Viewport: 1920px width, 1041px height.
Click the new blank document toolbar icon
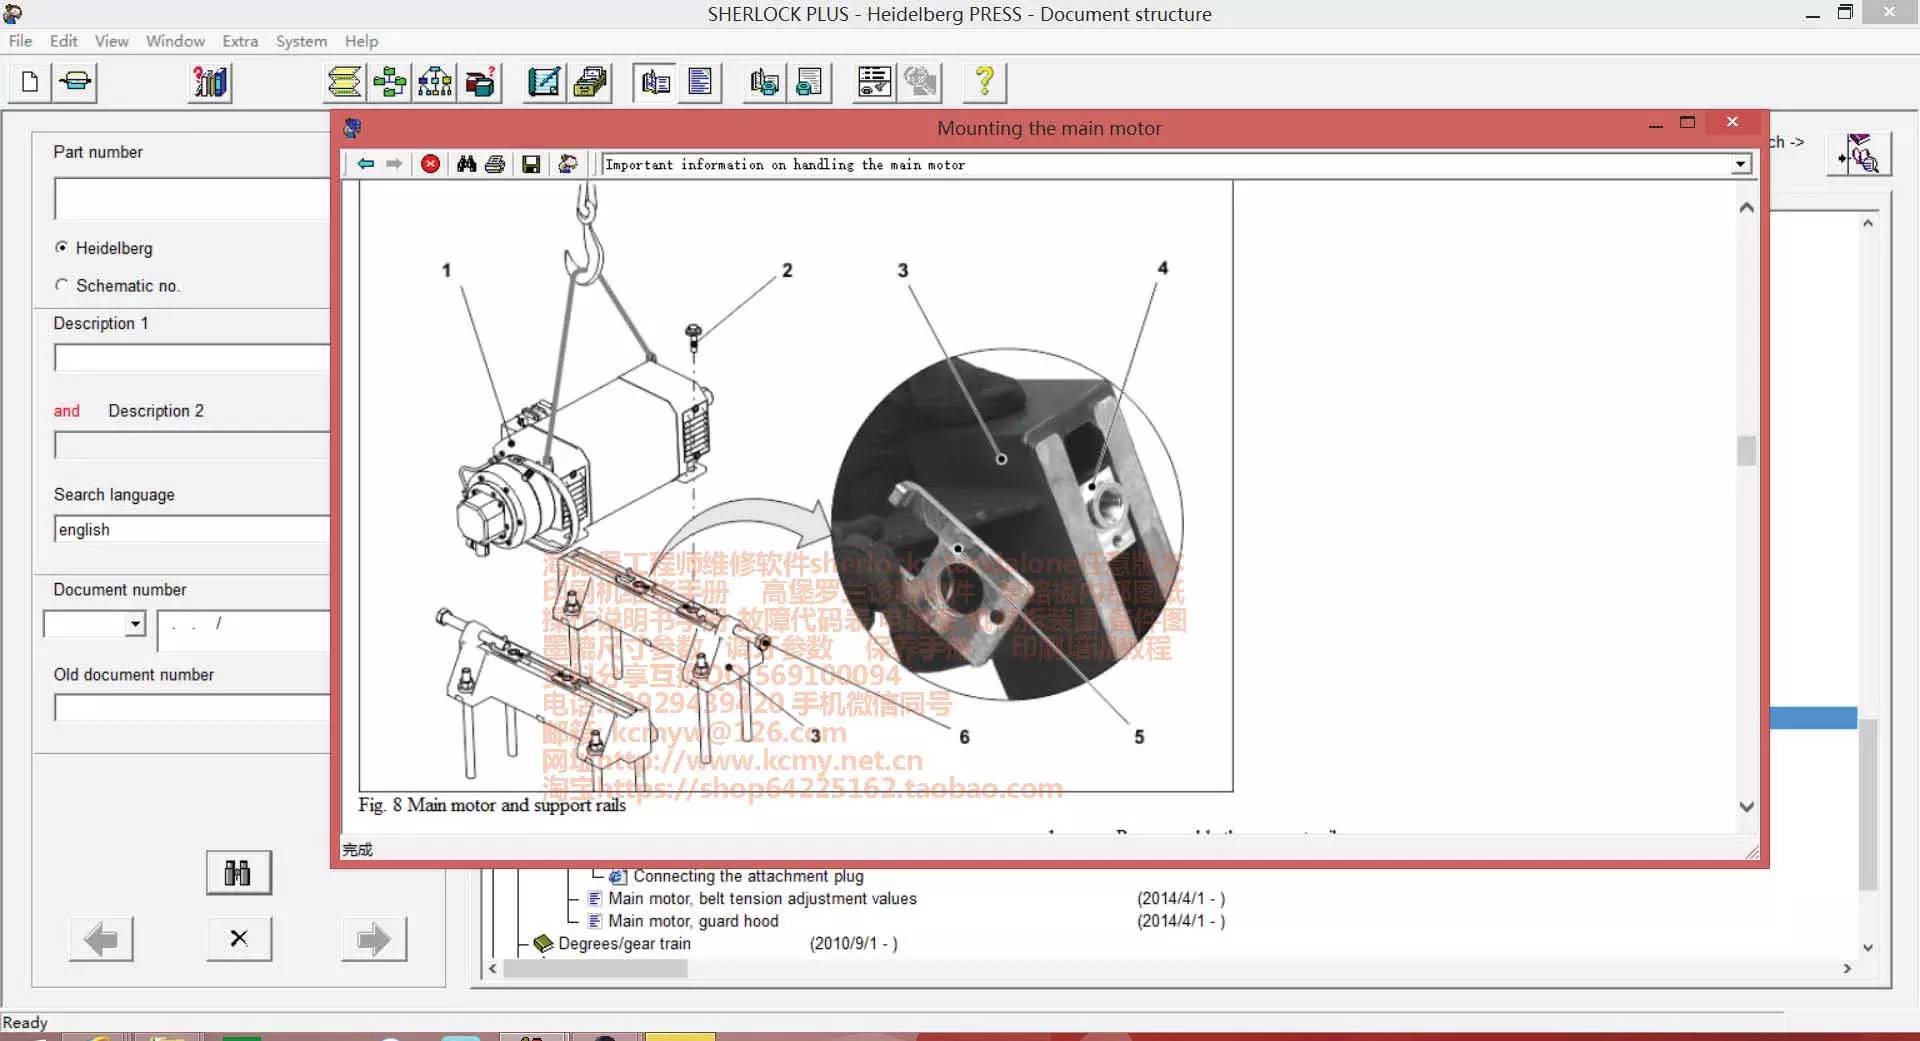[x=30, y=82]
